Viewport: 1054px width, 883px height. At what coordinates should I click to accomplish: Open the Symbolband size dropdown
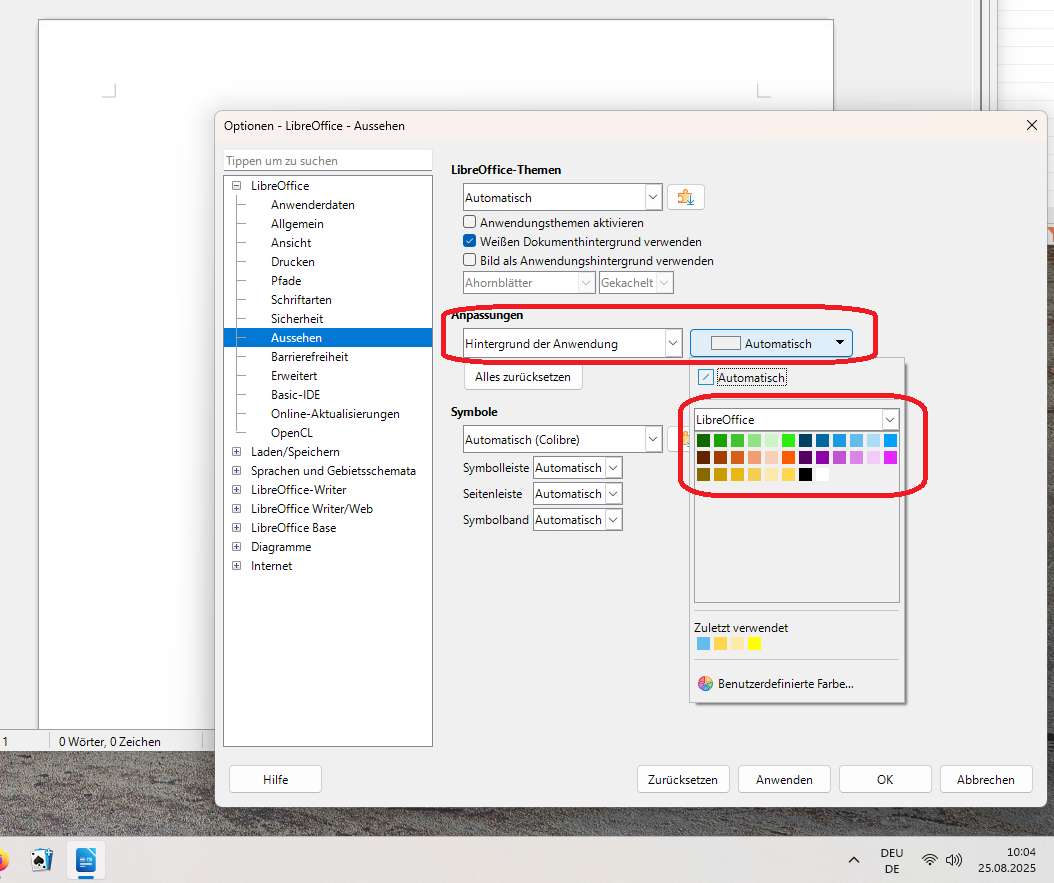(577, 519)
